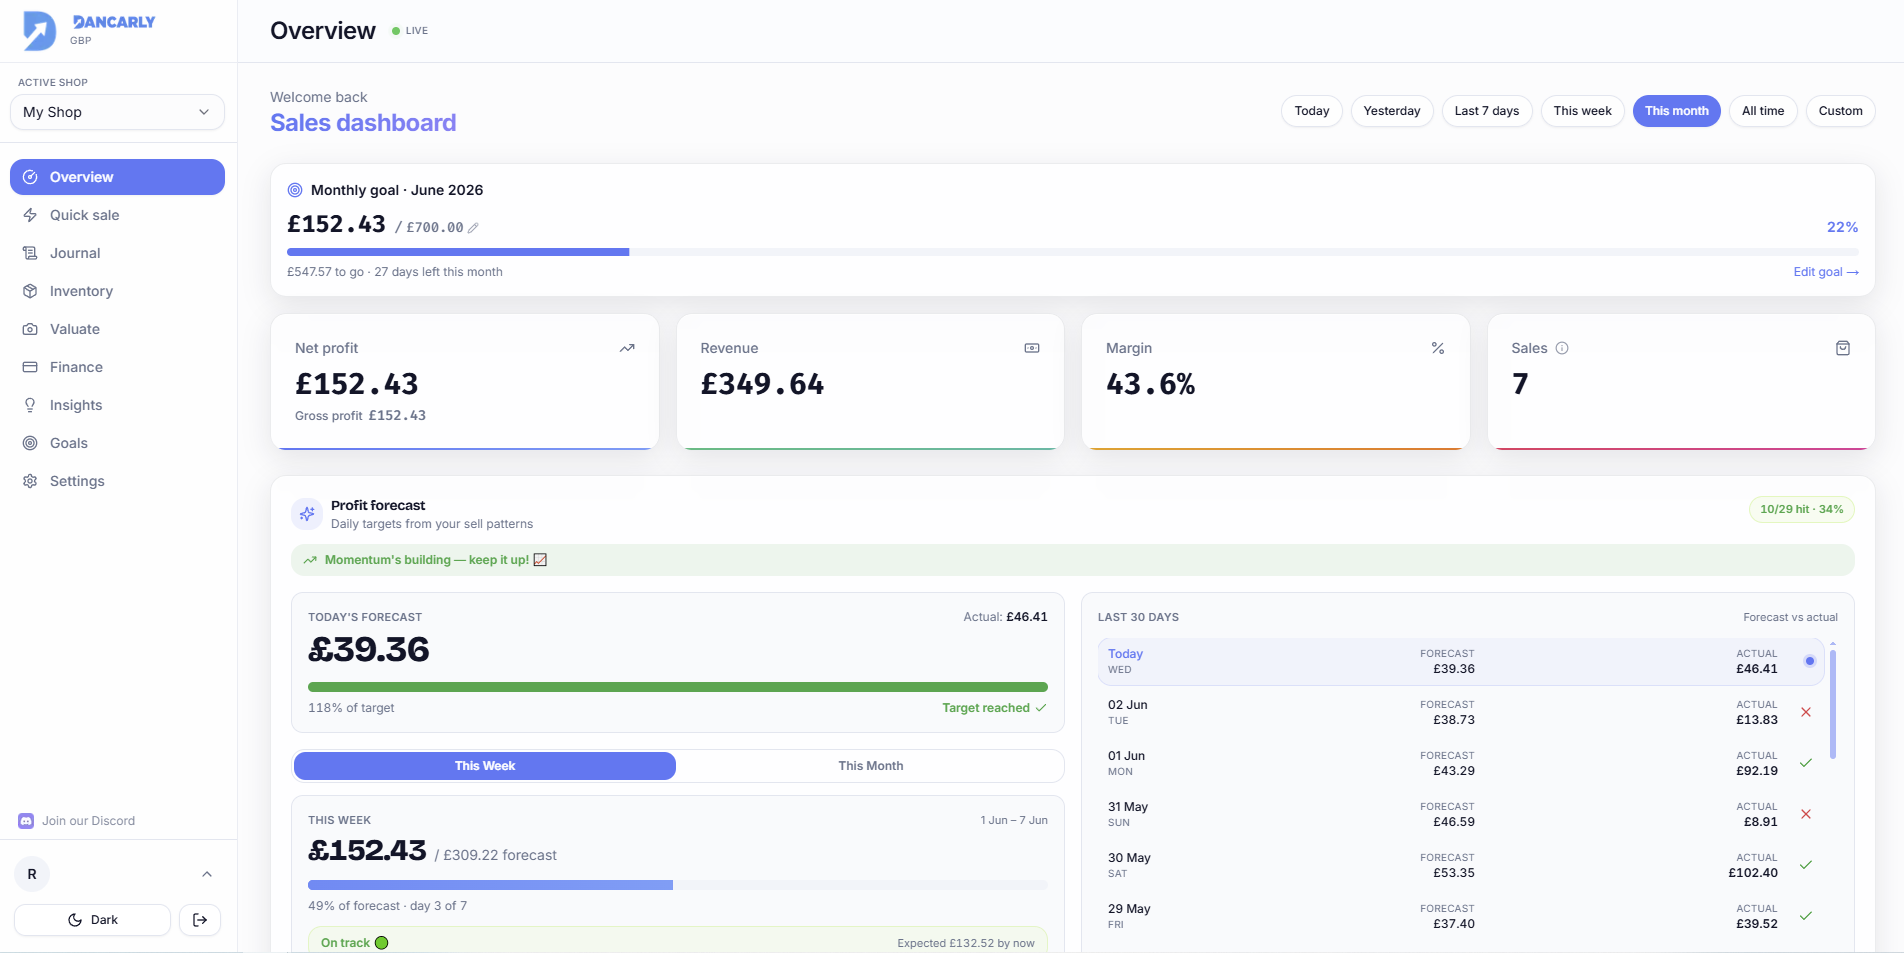Click the Edit goal link

click(1826, 272)
